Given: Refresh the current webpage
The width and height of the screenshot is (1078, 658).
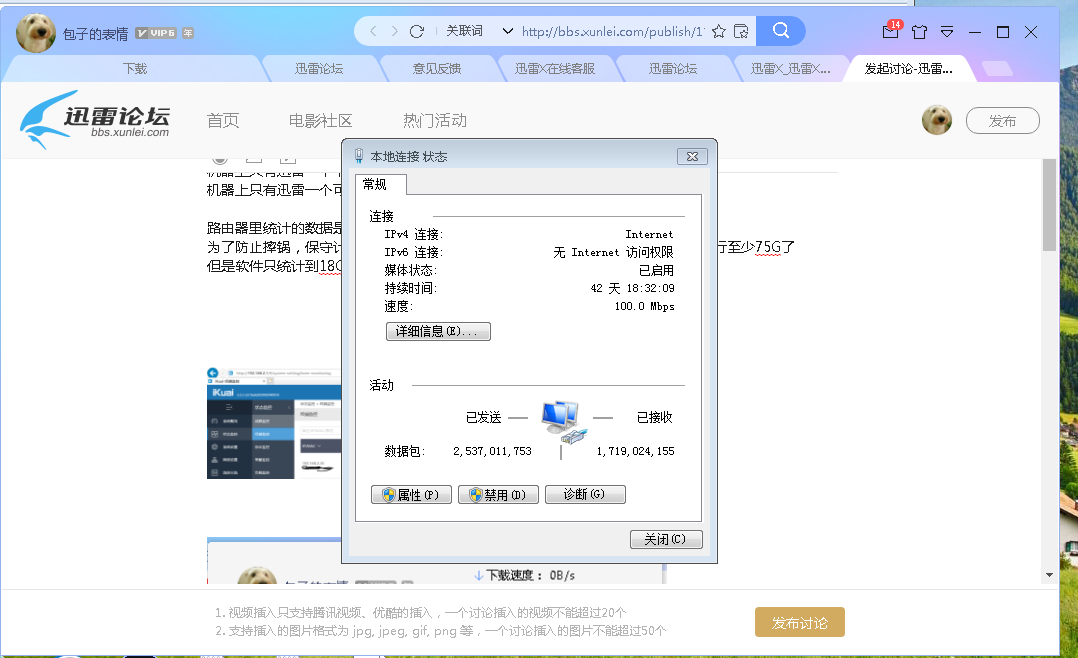Looking at the screenshot, I should click(416, 30).
